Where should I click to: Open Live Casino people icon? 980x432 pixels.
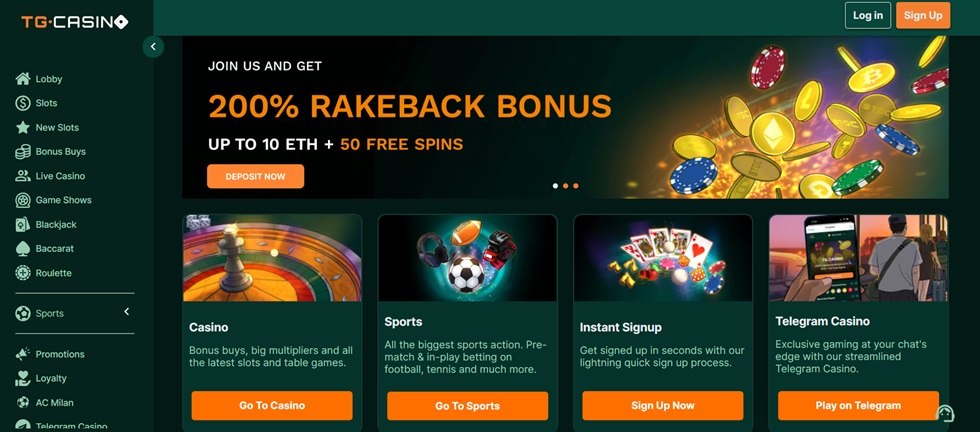pos(22,176)
